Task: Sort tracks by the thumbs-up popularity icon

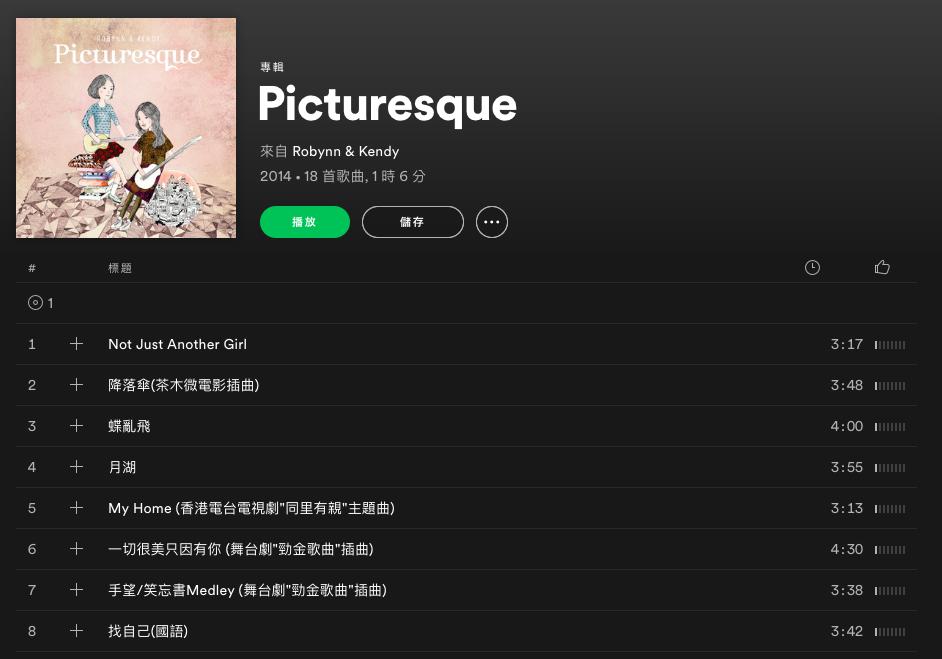Action: (x=882, y=267)
